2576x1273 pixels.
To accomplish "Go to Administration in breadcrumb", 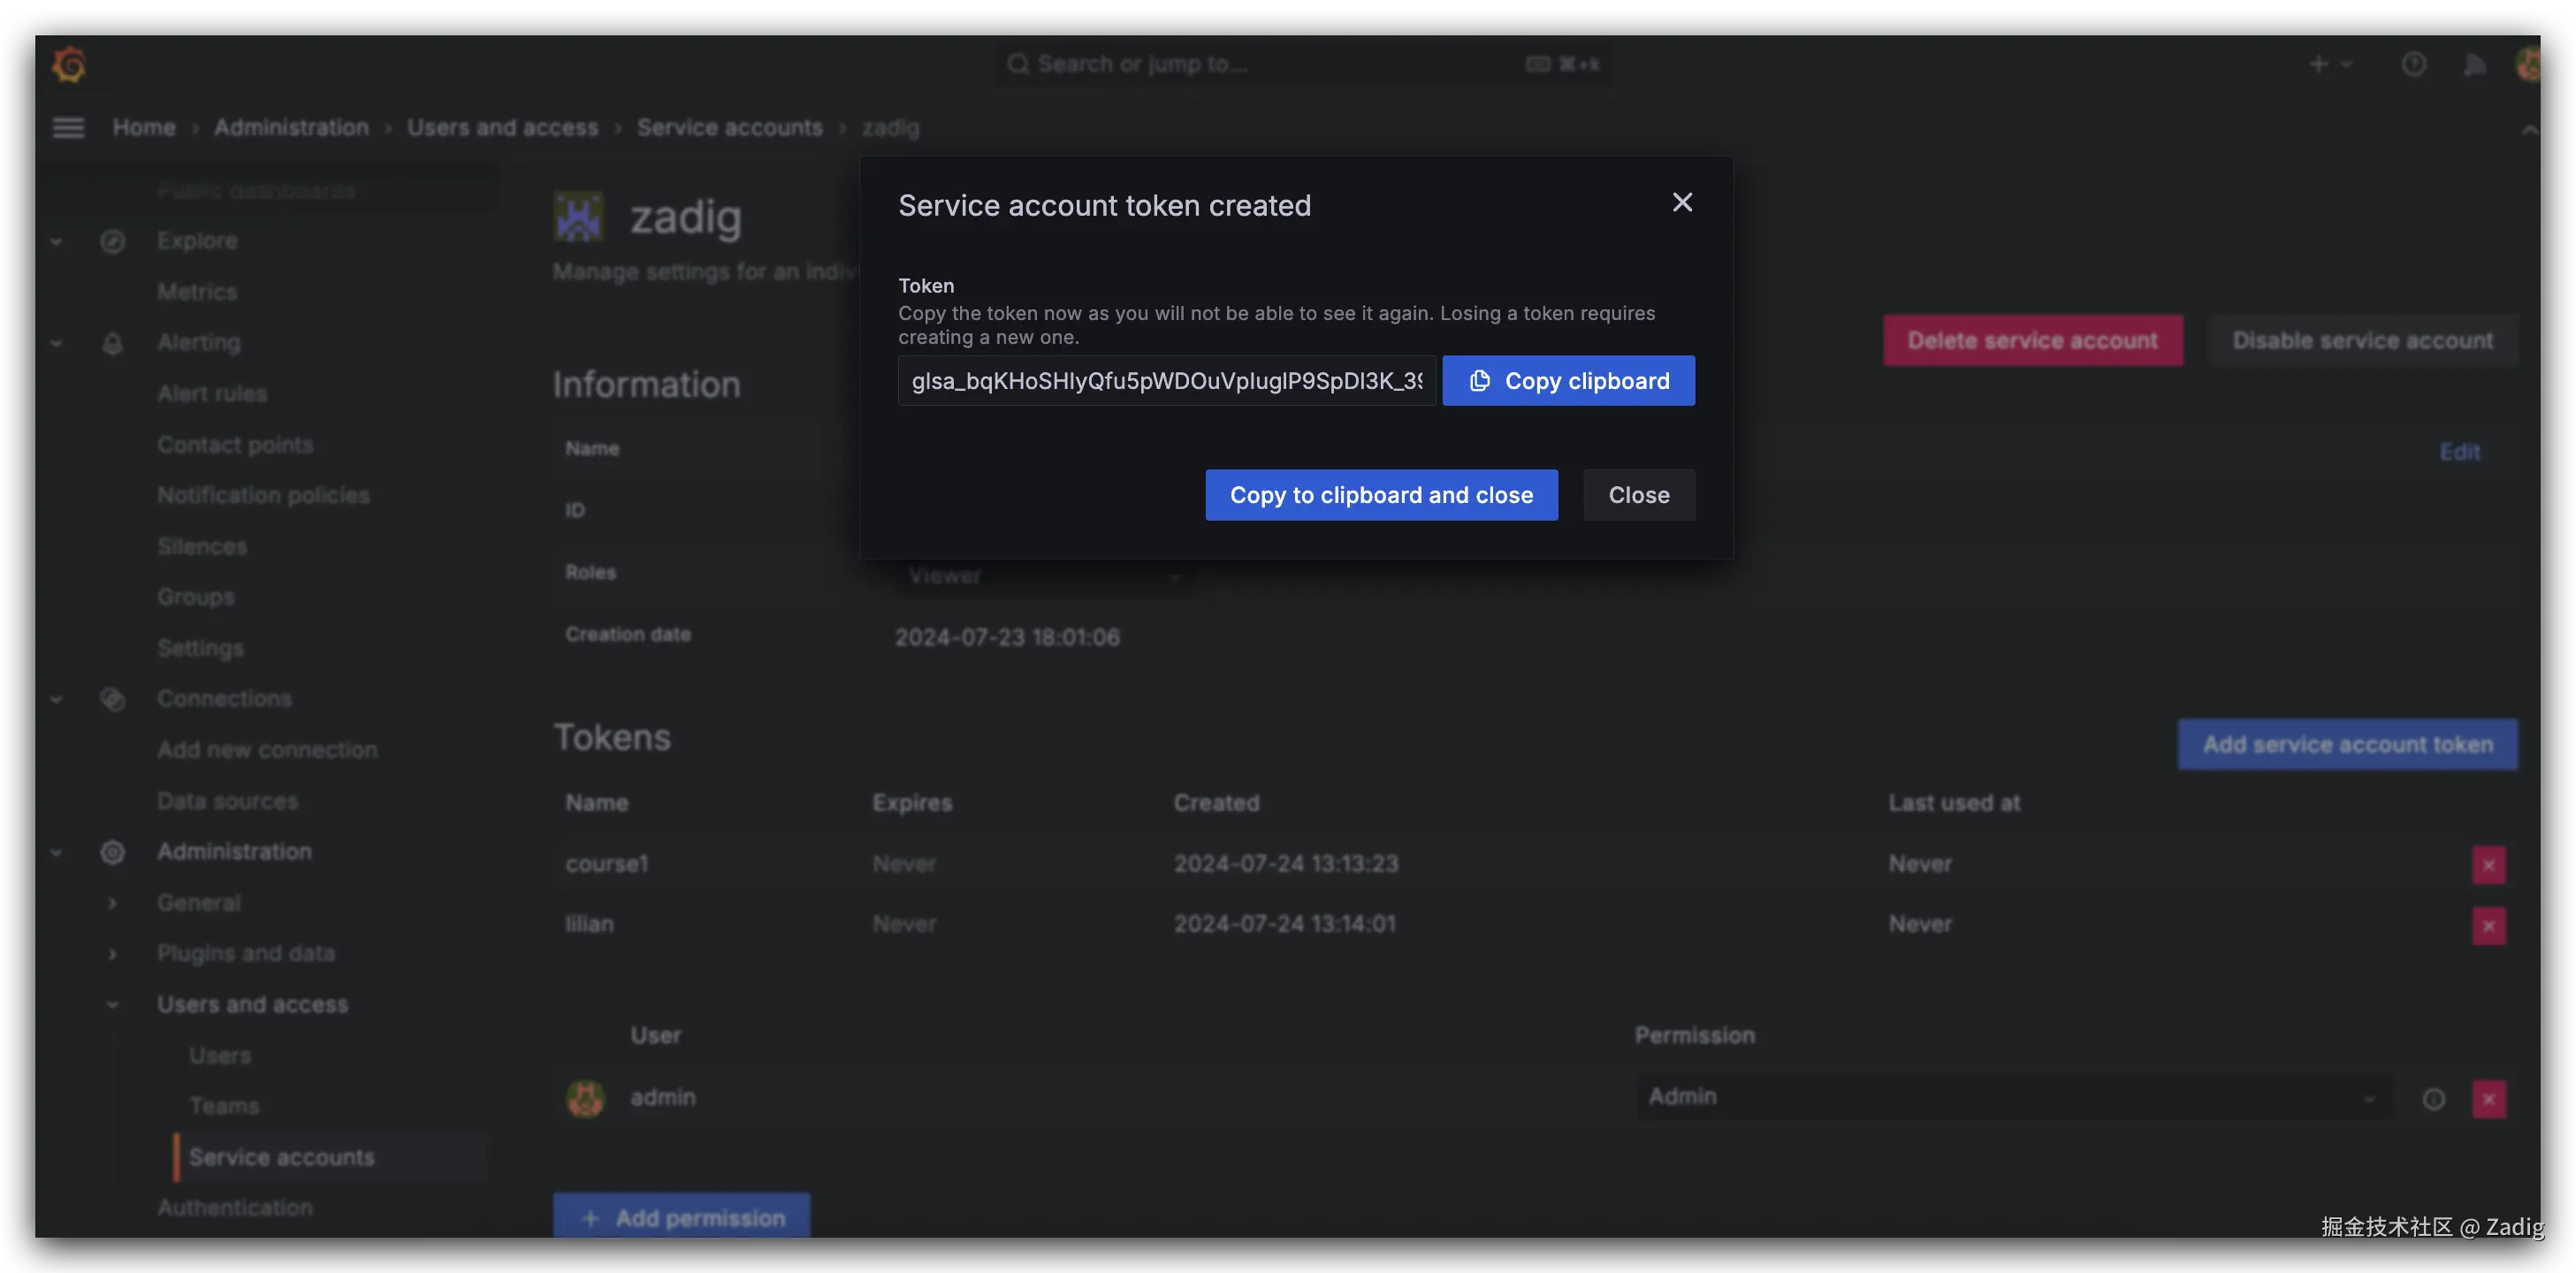I will [291, 128].
